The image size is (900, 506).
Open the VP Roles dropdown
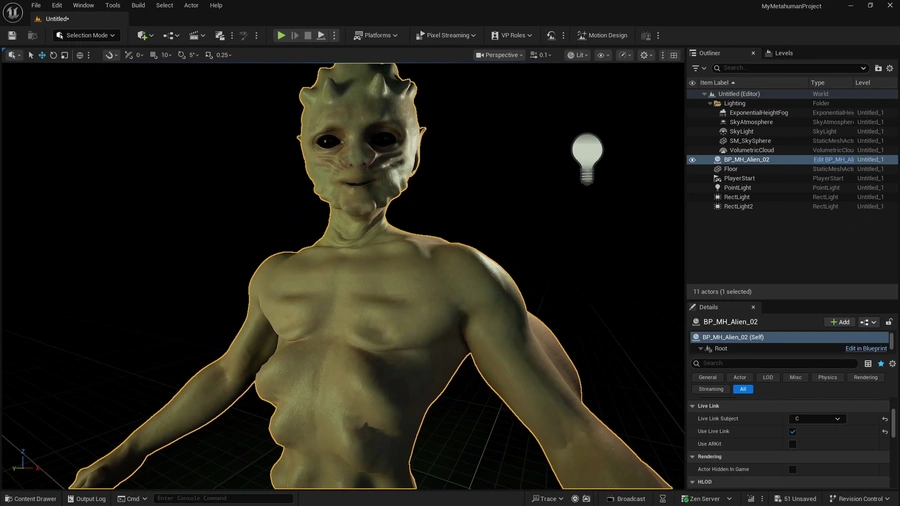pyautogui.click(x=511, y=36)
